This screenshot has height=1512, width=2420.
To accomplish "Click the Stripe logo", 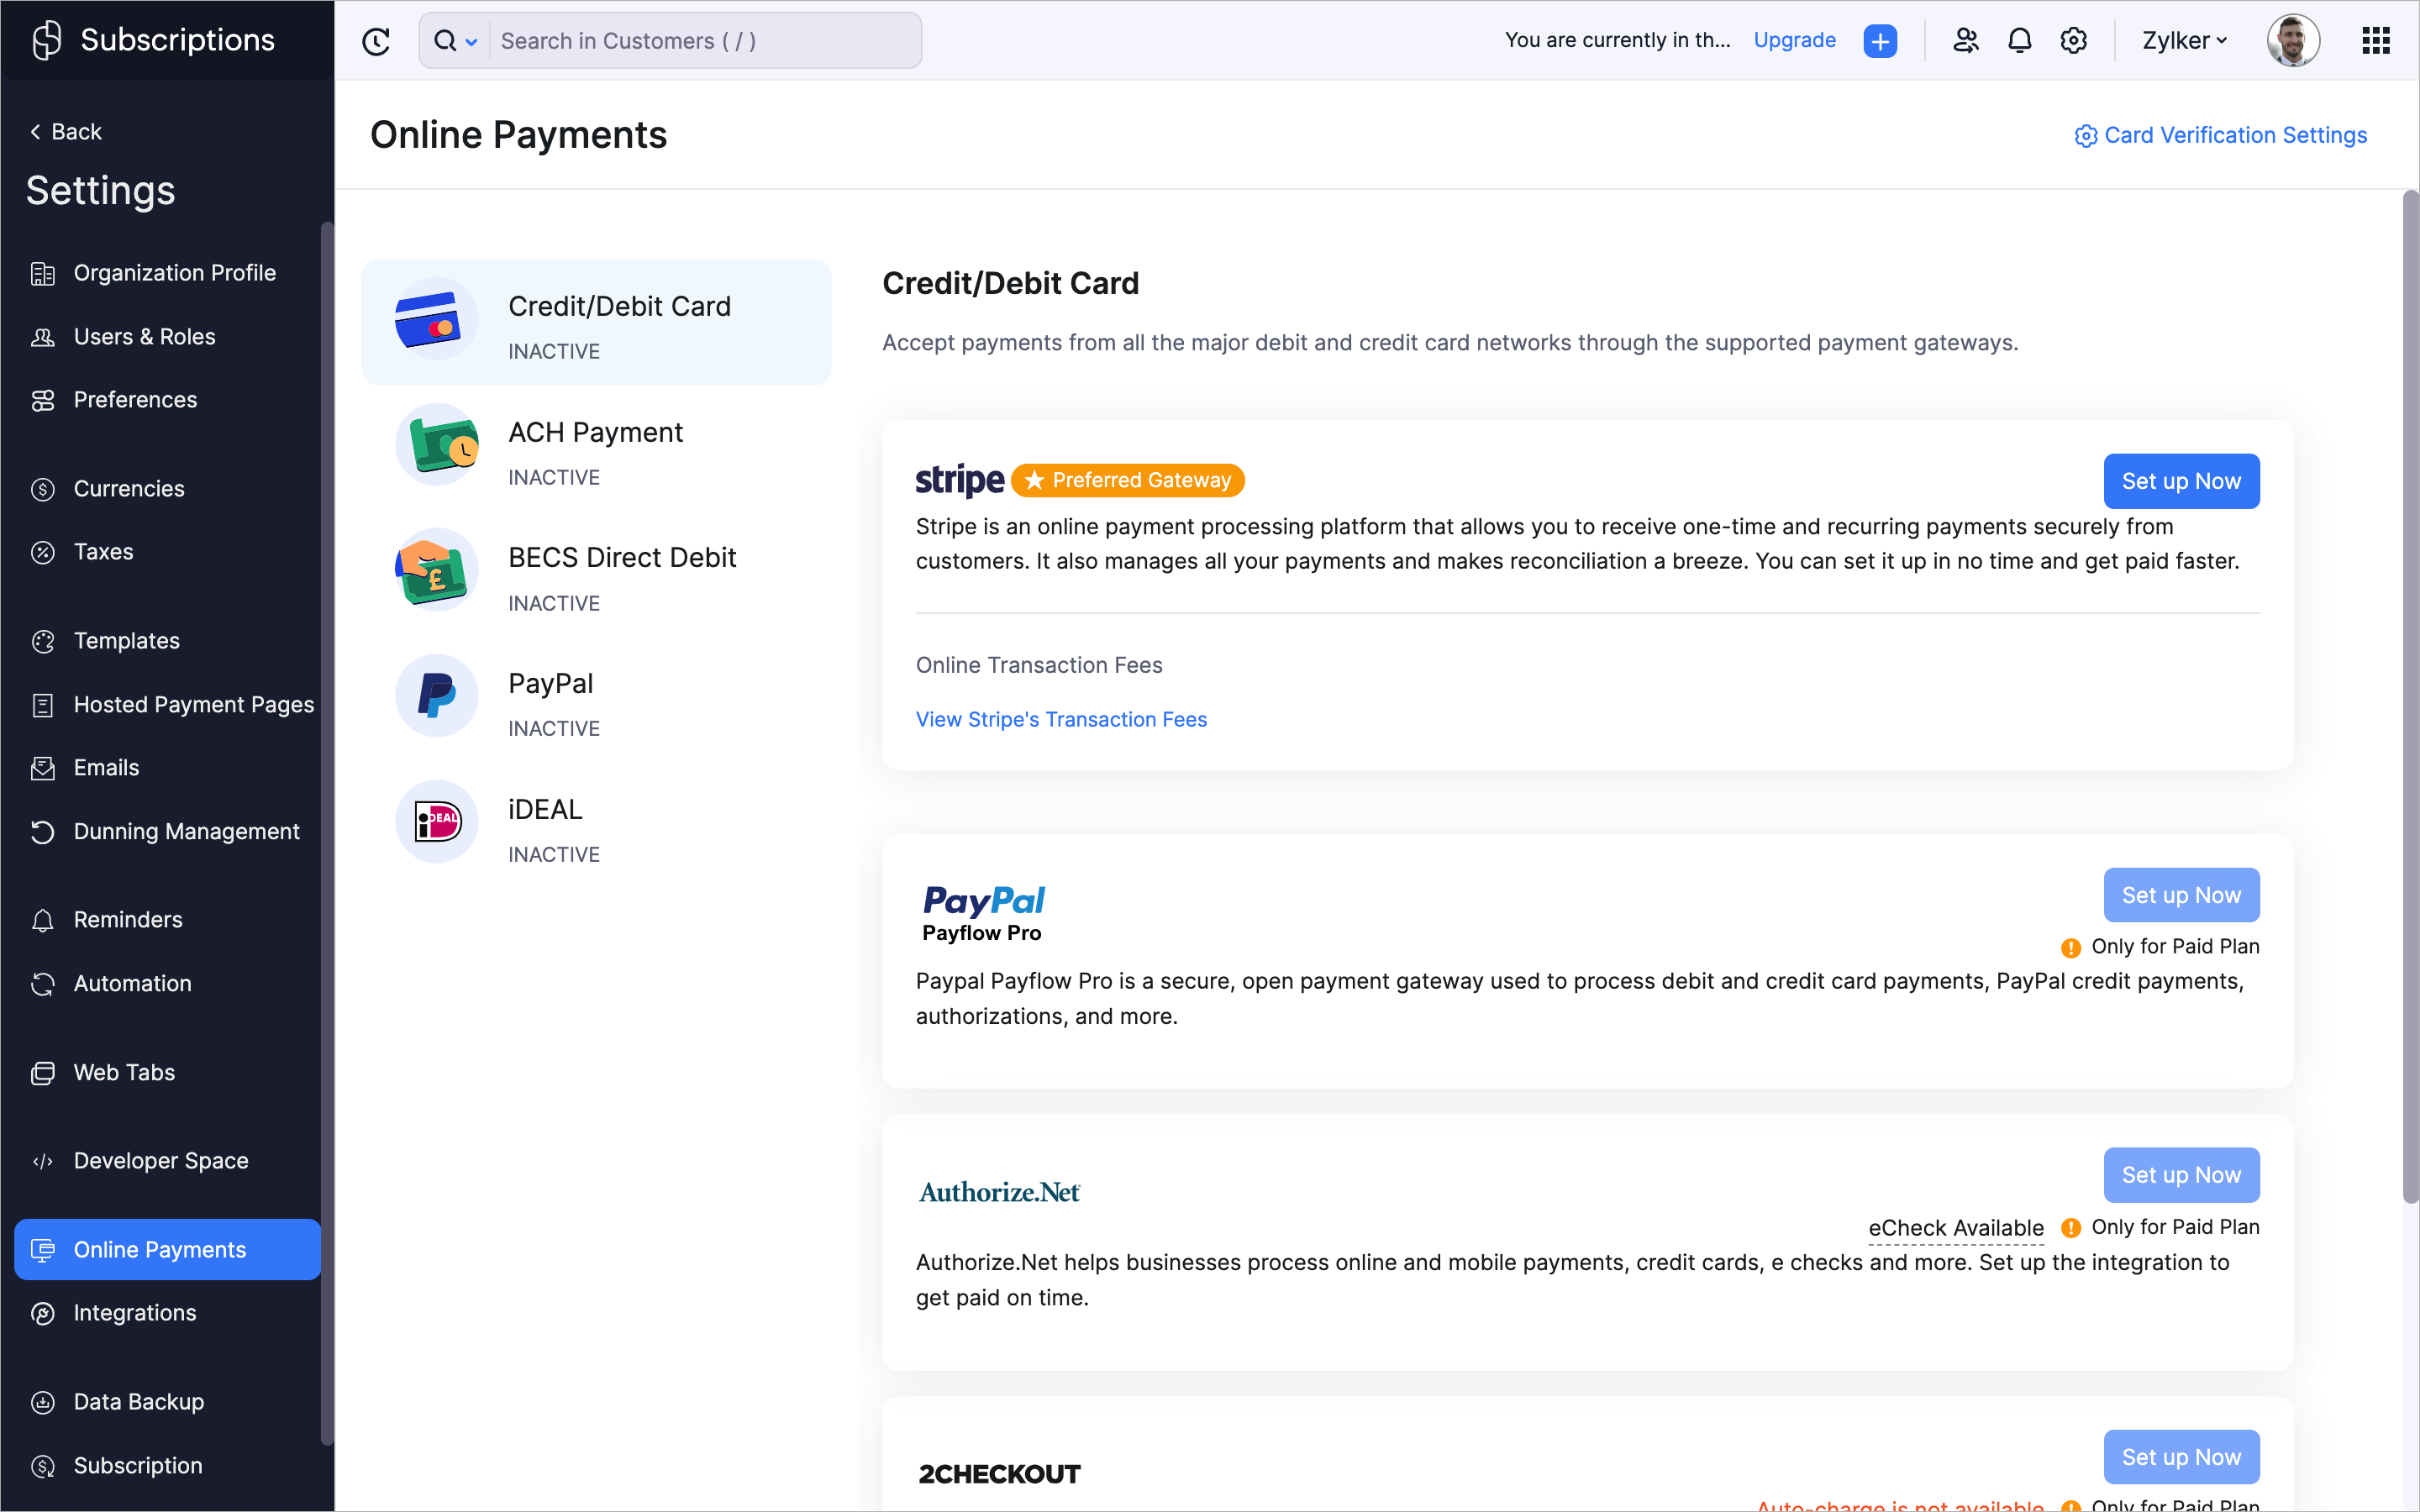I will pos(960,480).
